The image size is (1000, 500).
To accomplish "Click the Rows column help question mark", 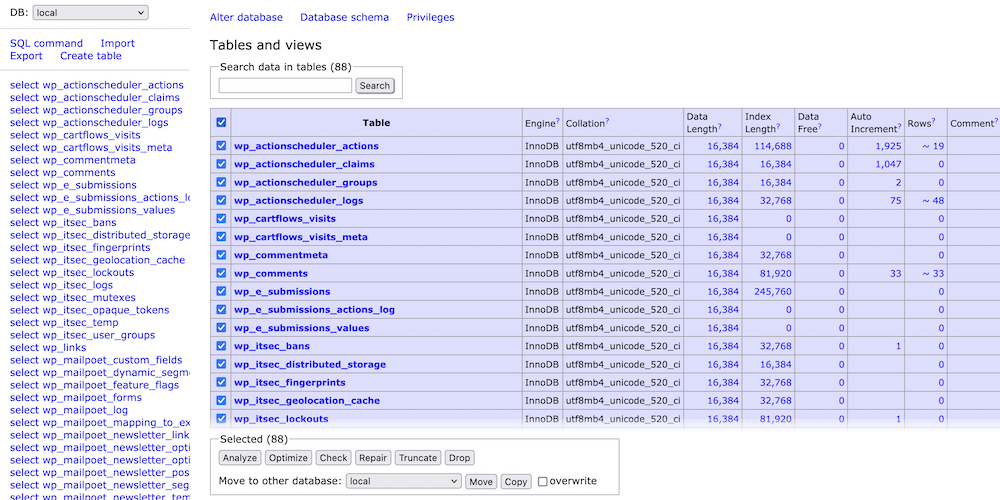I will pos(934,120).
